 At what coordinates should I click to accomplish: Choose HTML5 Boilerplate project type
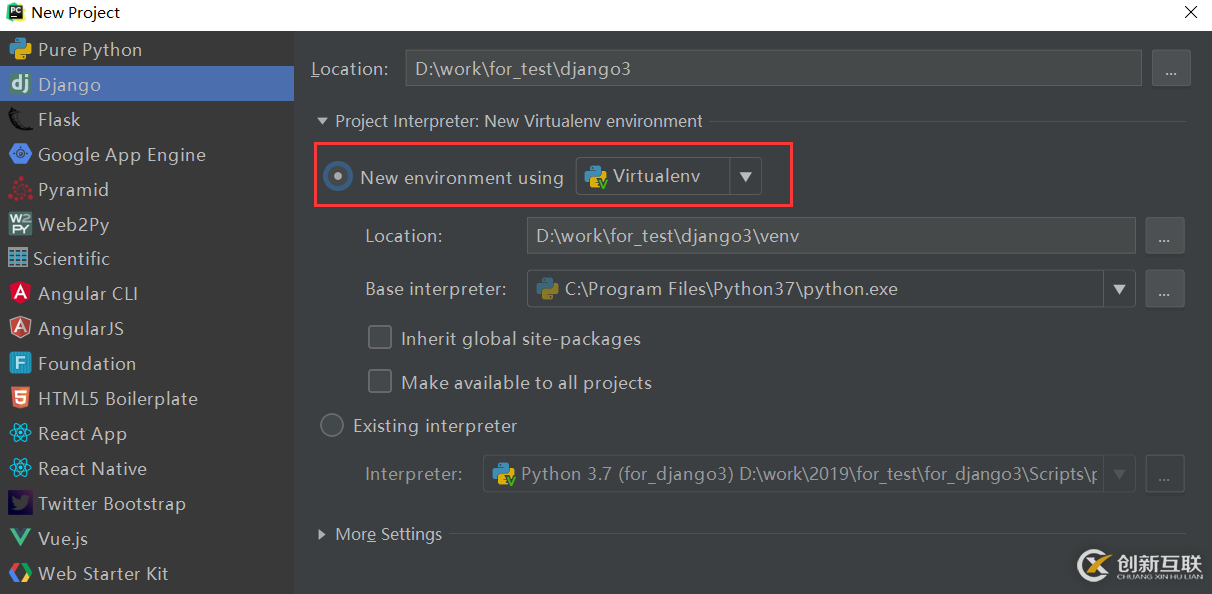pos(147,398)
